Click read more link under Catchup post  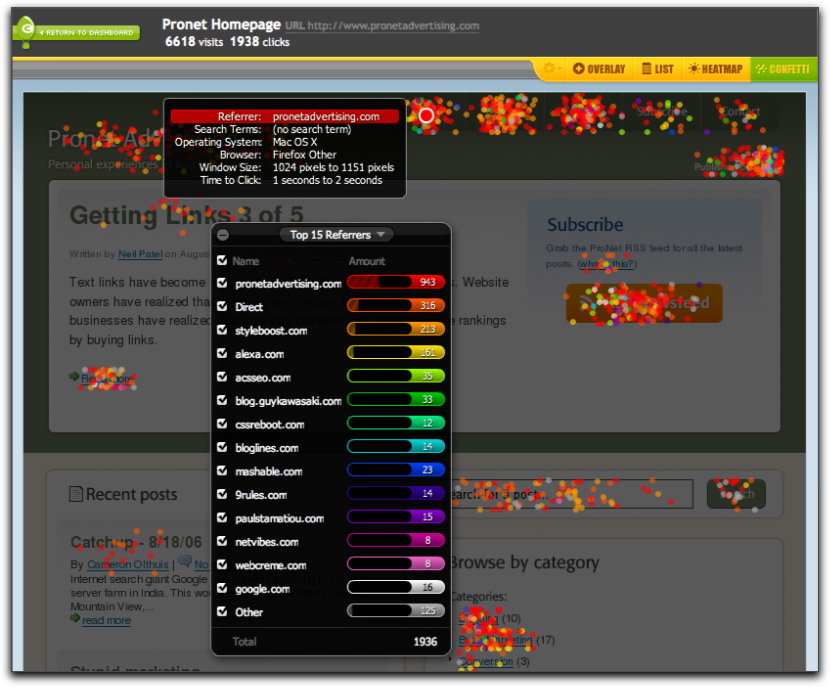click(106, 620)
